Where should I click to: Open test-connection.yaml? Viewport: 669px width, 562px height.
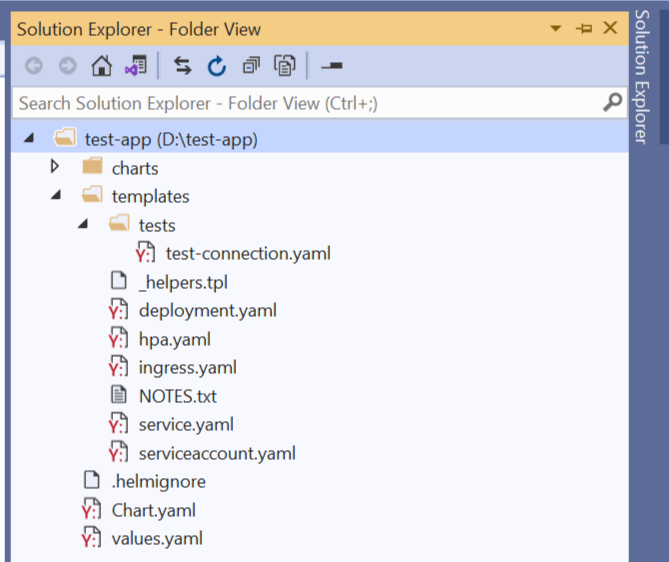coord(248,253)
